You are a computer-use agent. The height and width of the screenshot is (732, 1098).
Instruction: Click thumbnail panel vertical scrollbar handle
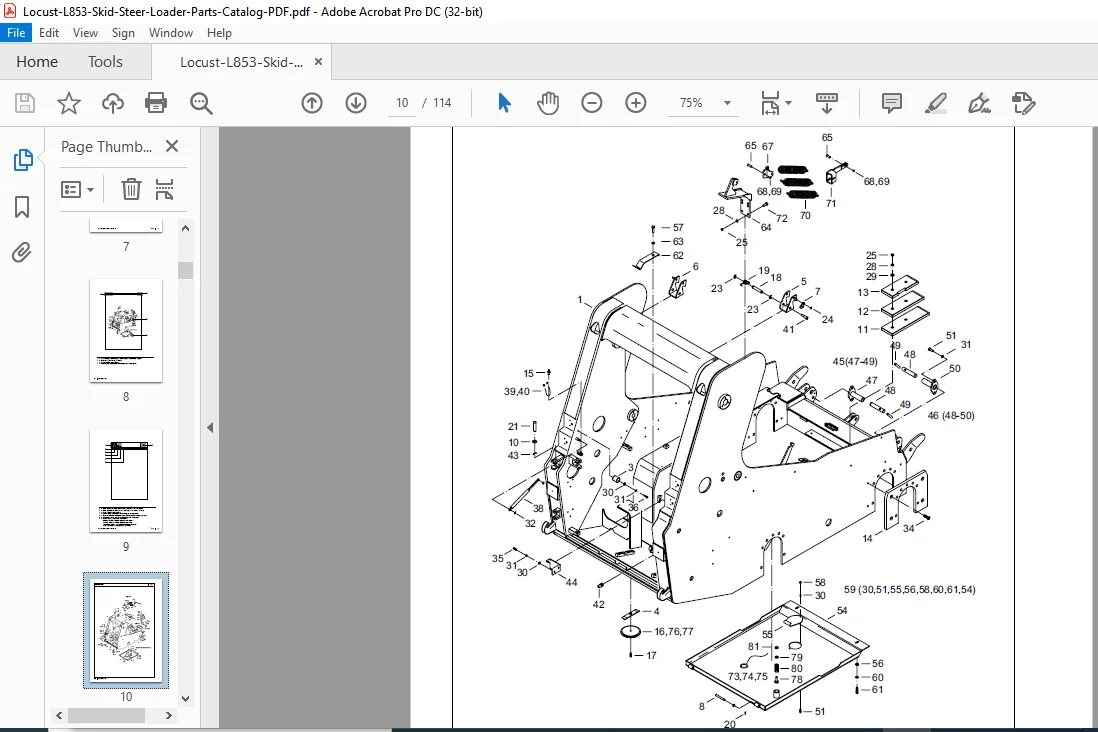pyautogui.click(x=186, y=270)
